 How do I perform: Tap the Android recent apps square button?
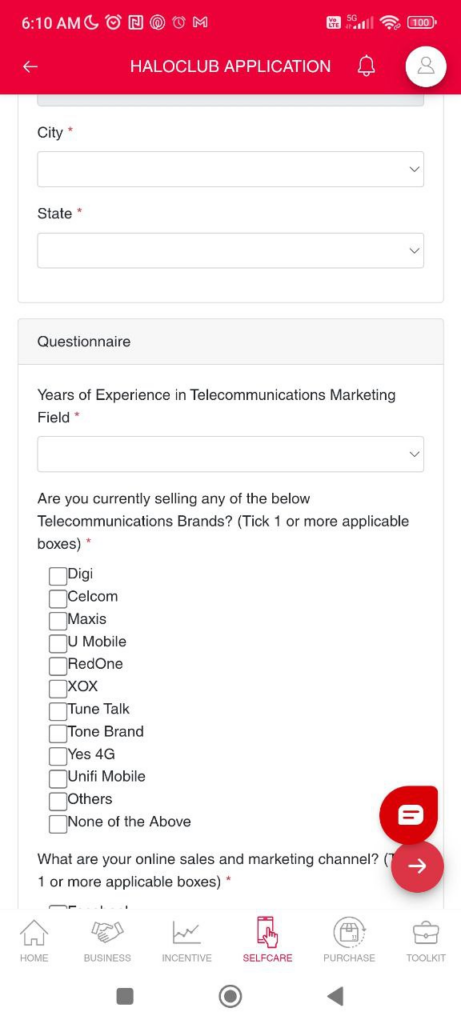(x=125, y=996)
